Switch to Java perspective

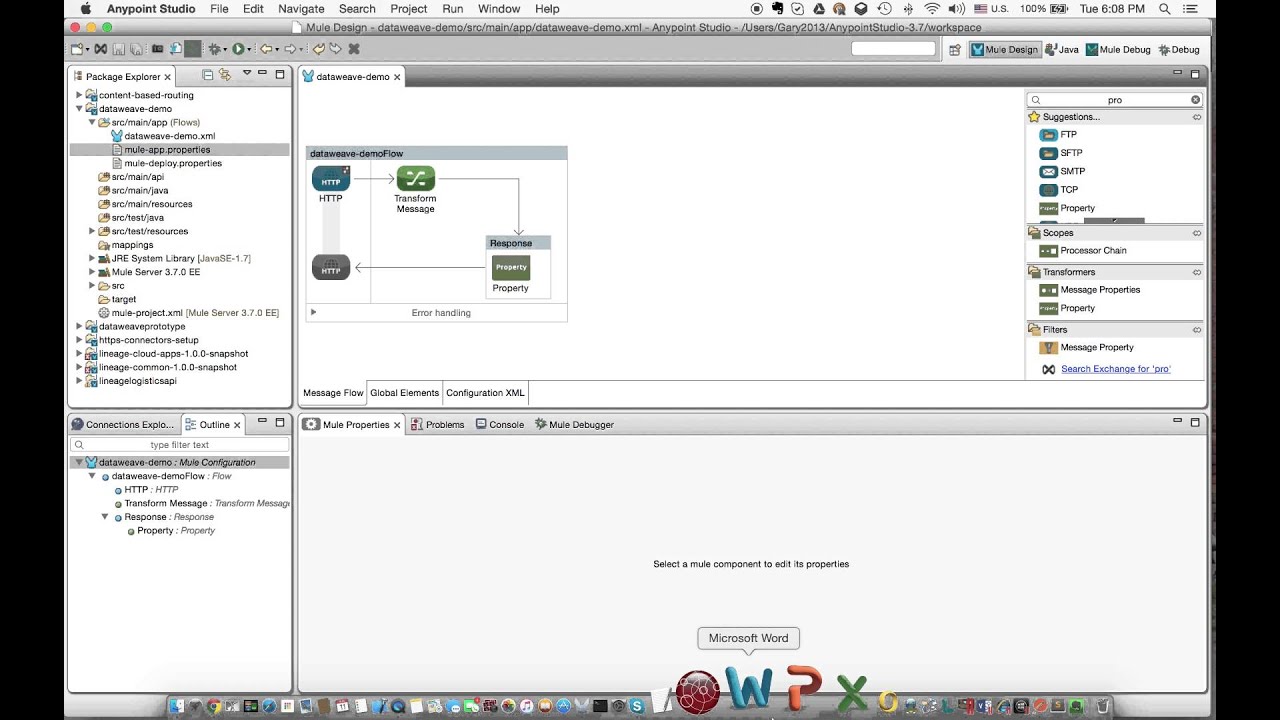[x=1062, y=49]
